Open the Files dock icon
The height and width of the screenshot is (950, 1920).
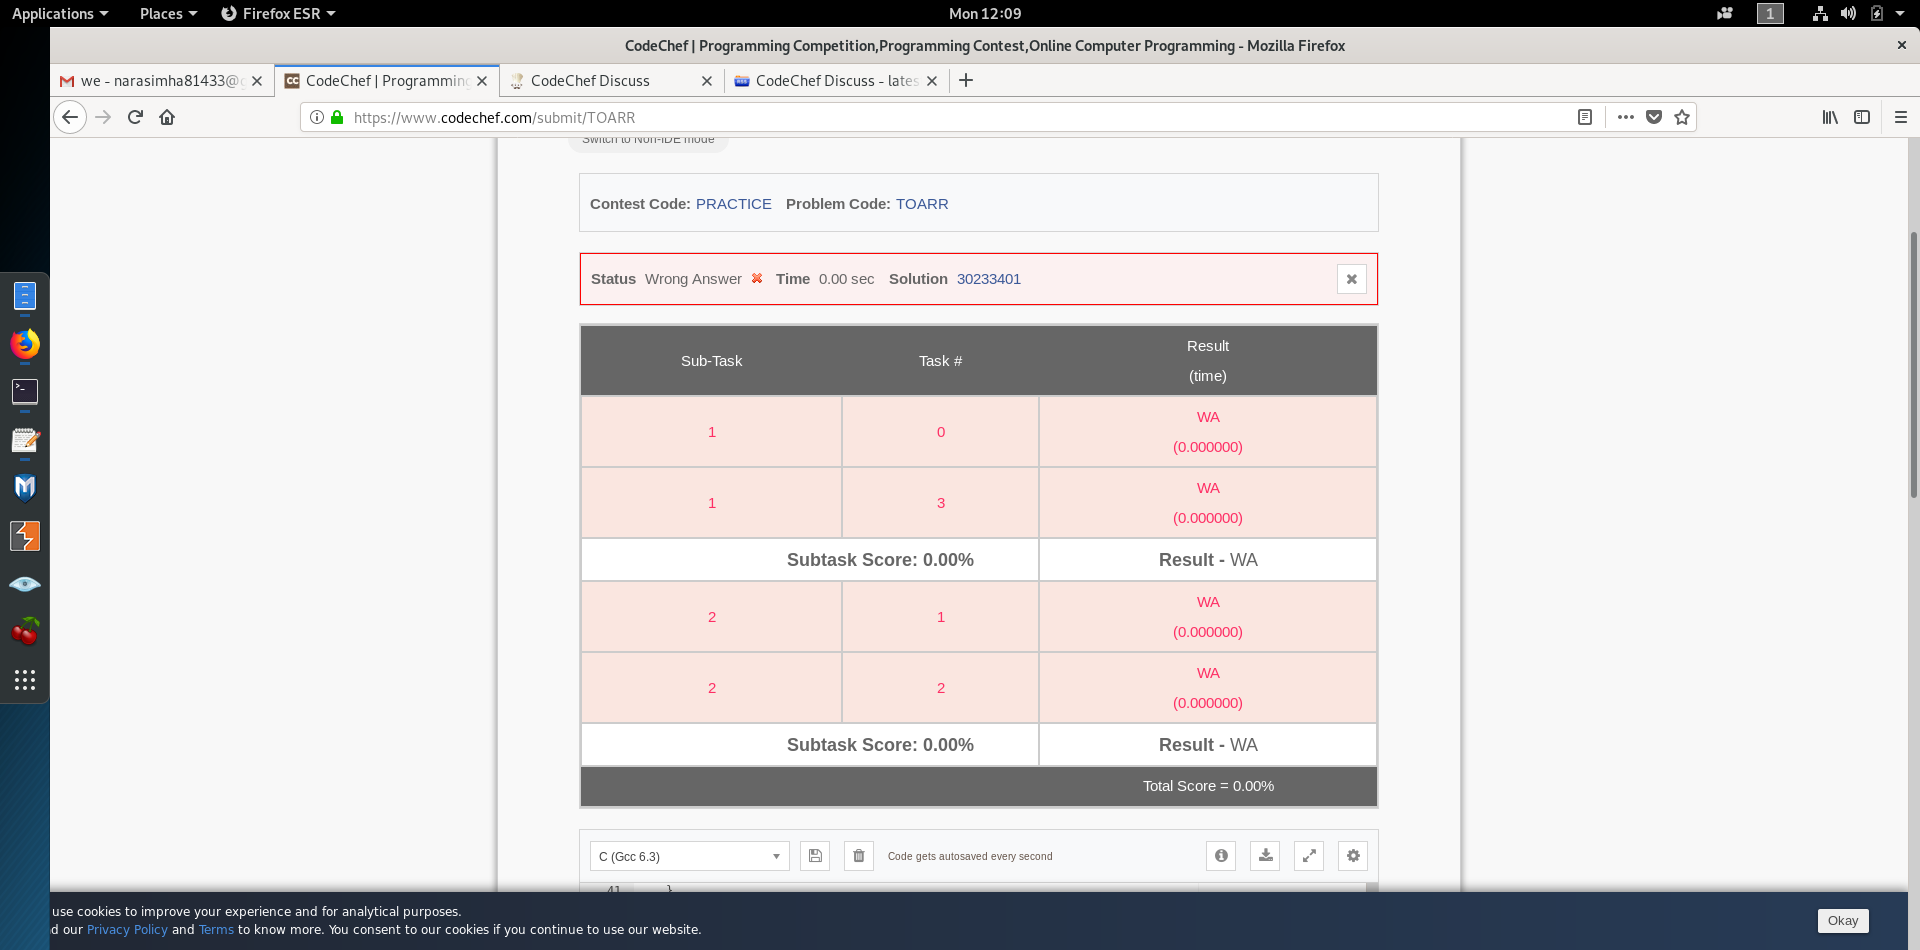(x=25, y=296)
